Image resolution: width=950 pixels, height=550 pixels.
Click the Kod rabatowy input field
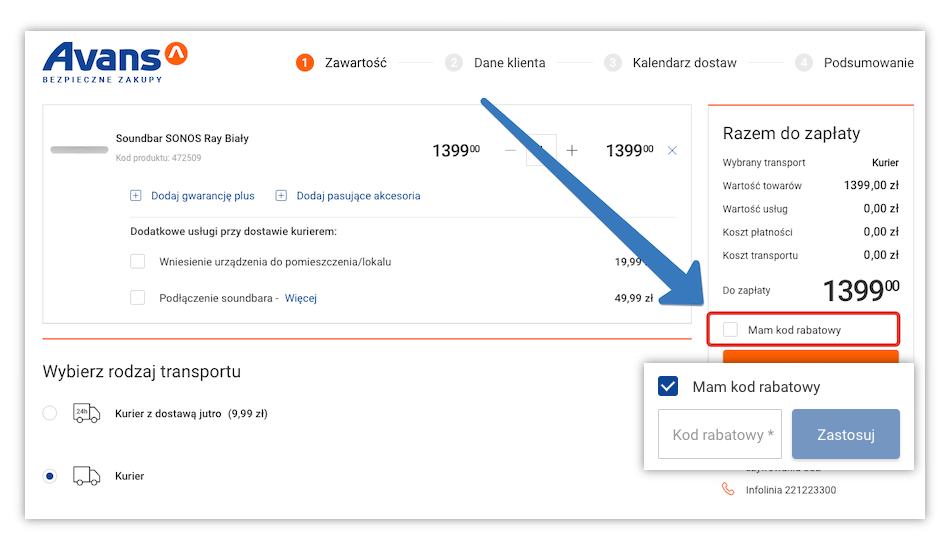[720, 435]
